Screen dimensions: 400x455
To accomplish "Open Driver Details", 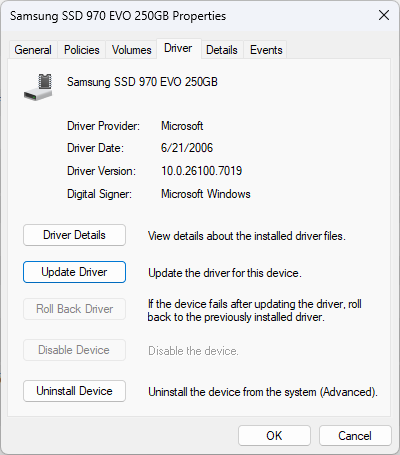I will (74, 235).
